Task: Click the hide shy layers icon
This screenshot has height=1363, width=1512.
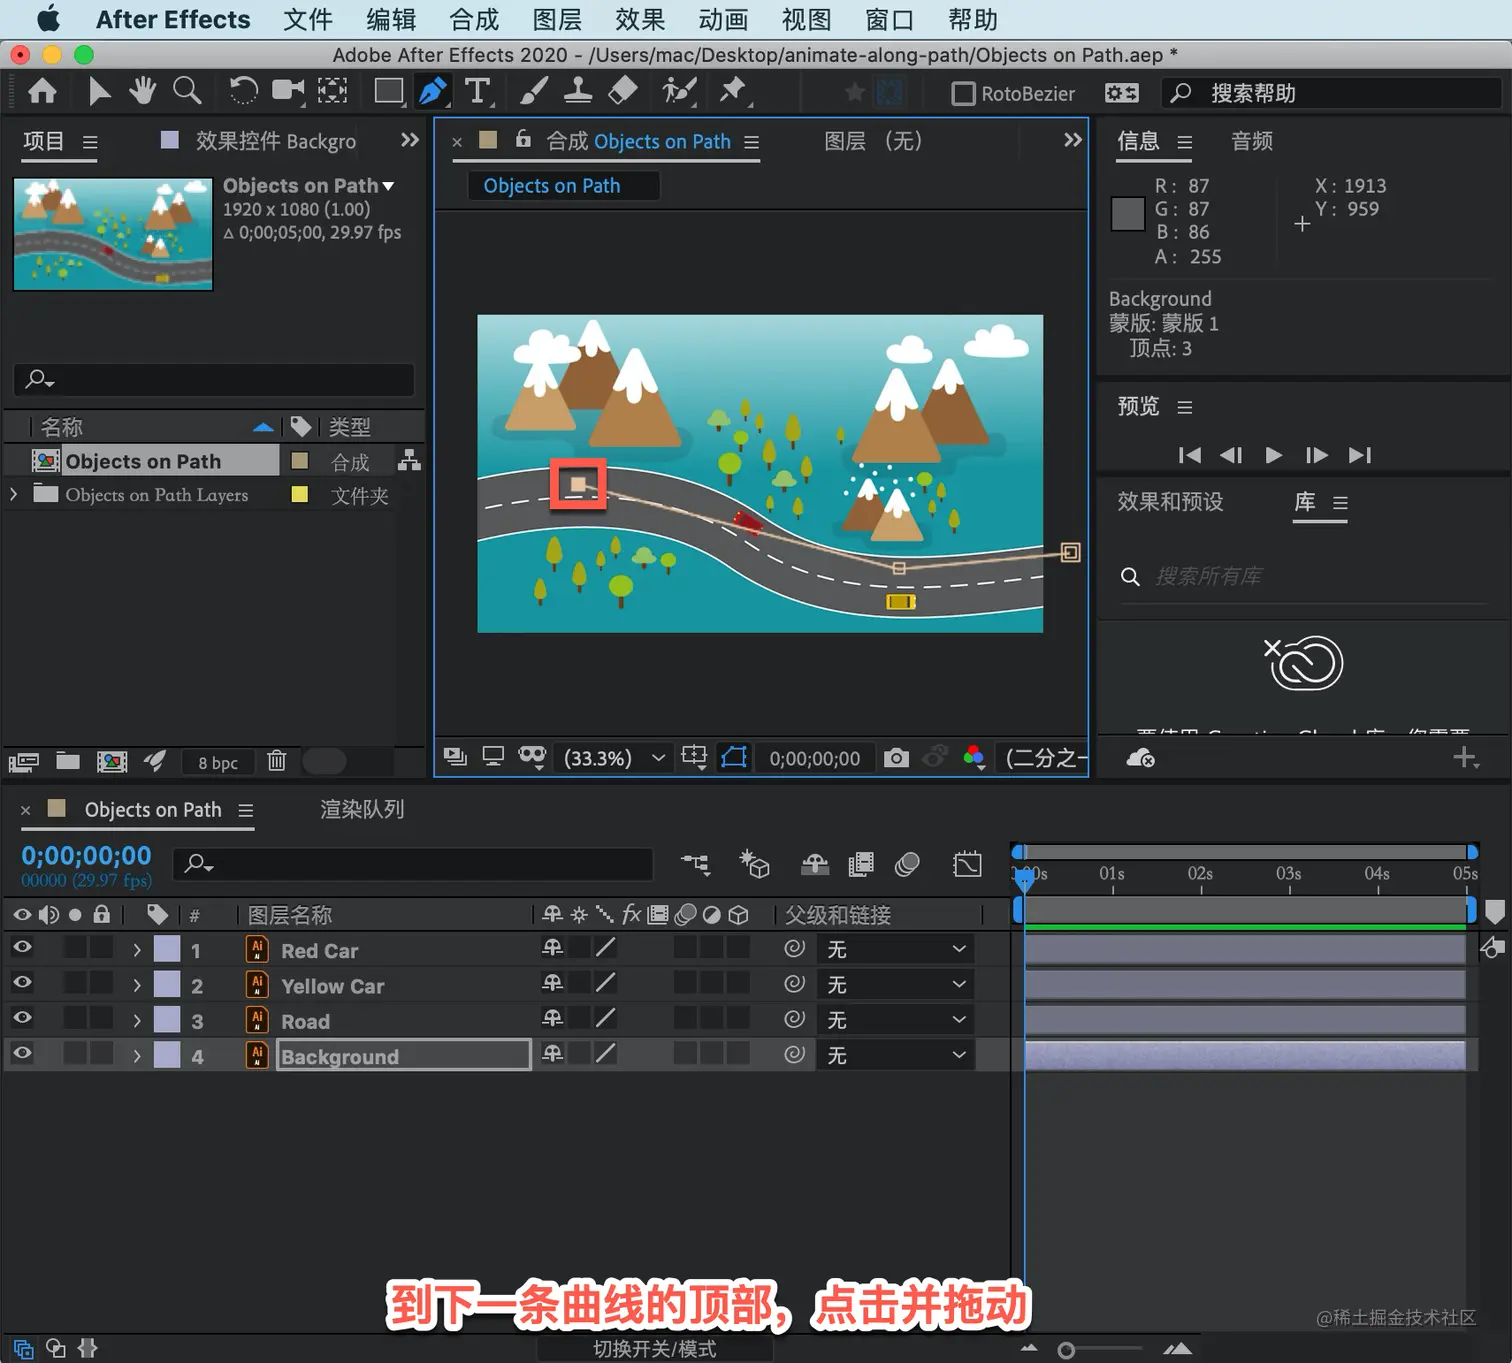Action: click(815, 864)
